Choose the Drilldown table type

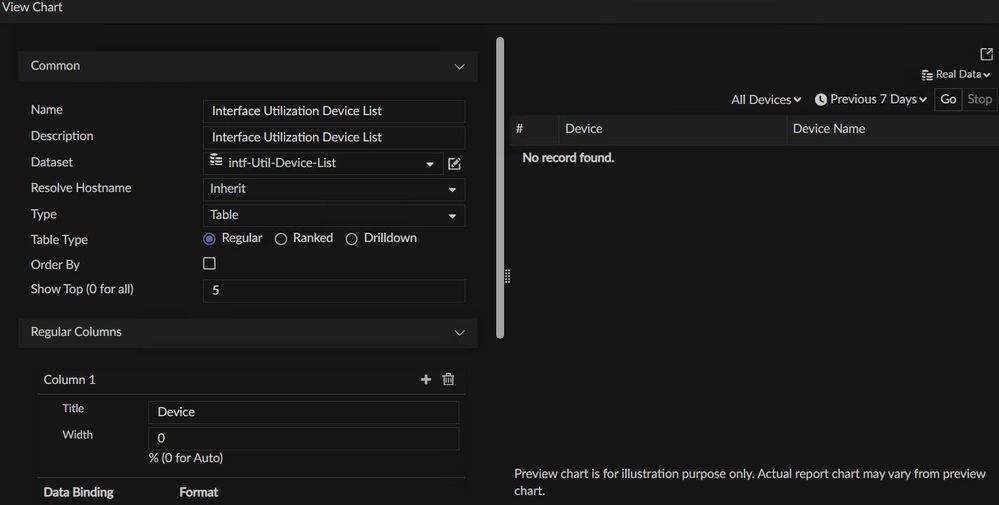point(351,239)
